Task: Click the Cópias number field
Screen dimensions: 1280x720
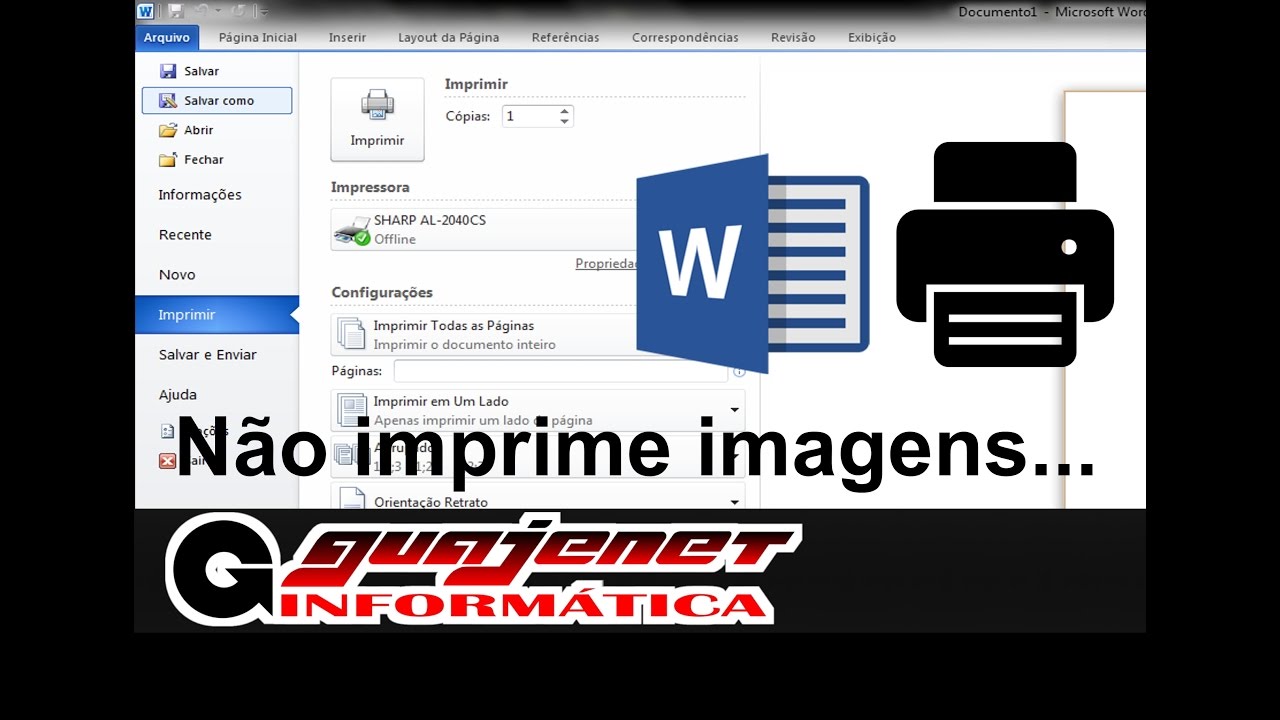Action: pyautogui.click(x=530, y=116)
